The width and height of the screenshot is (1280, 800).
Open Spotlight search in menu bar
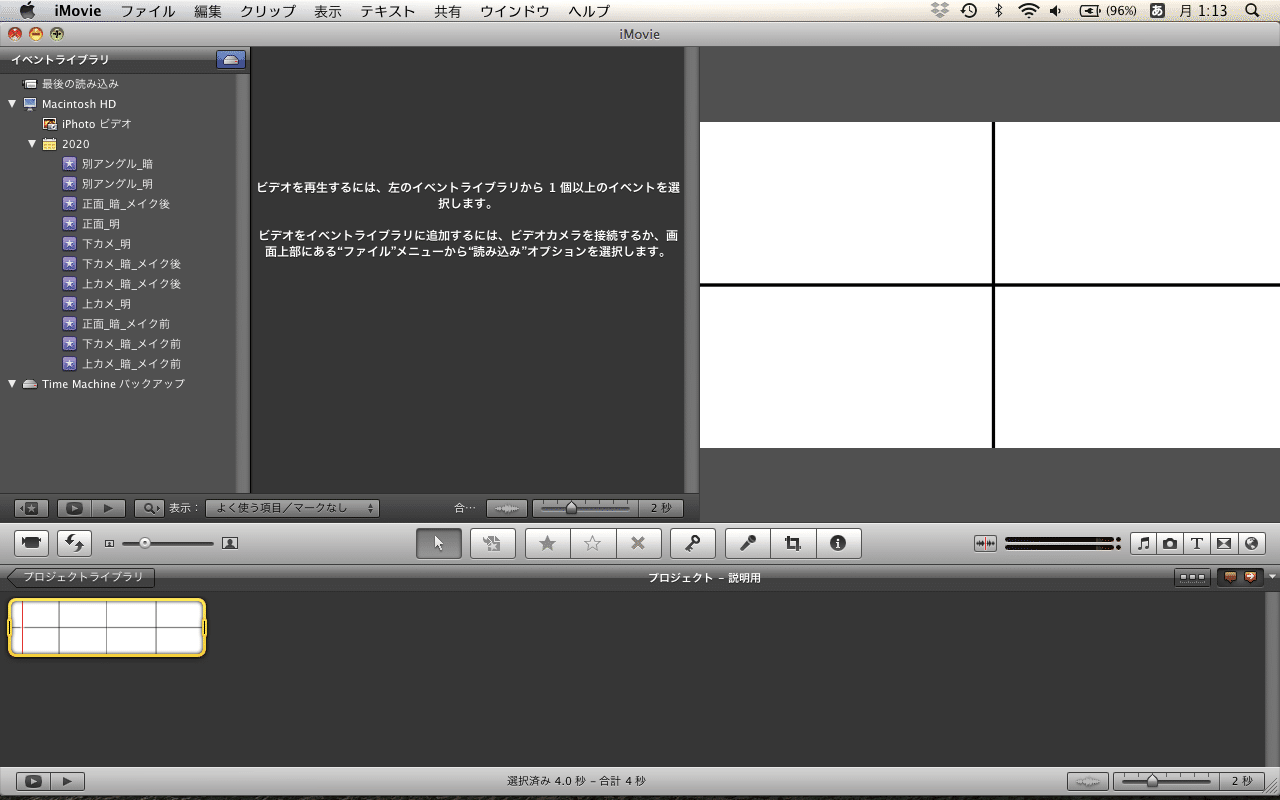point(1252,11)
